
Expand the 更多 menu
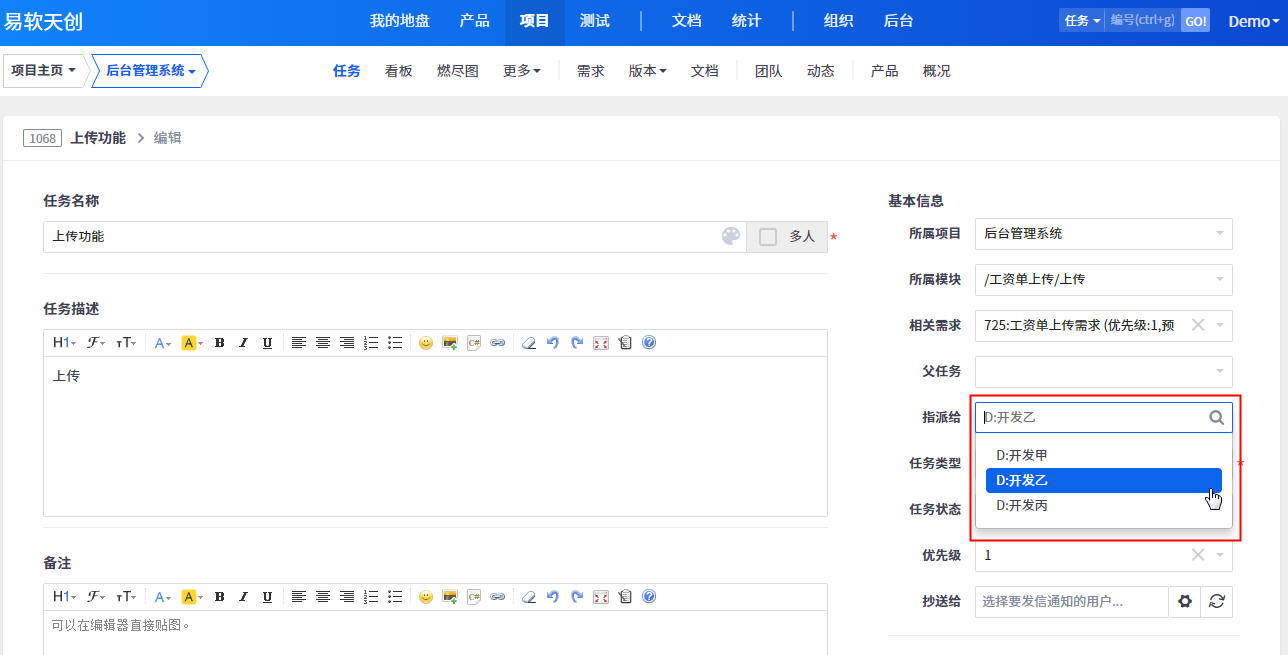click(522, 71)
